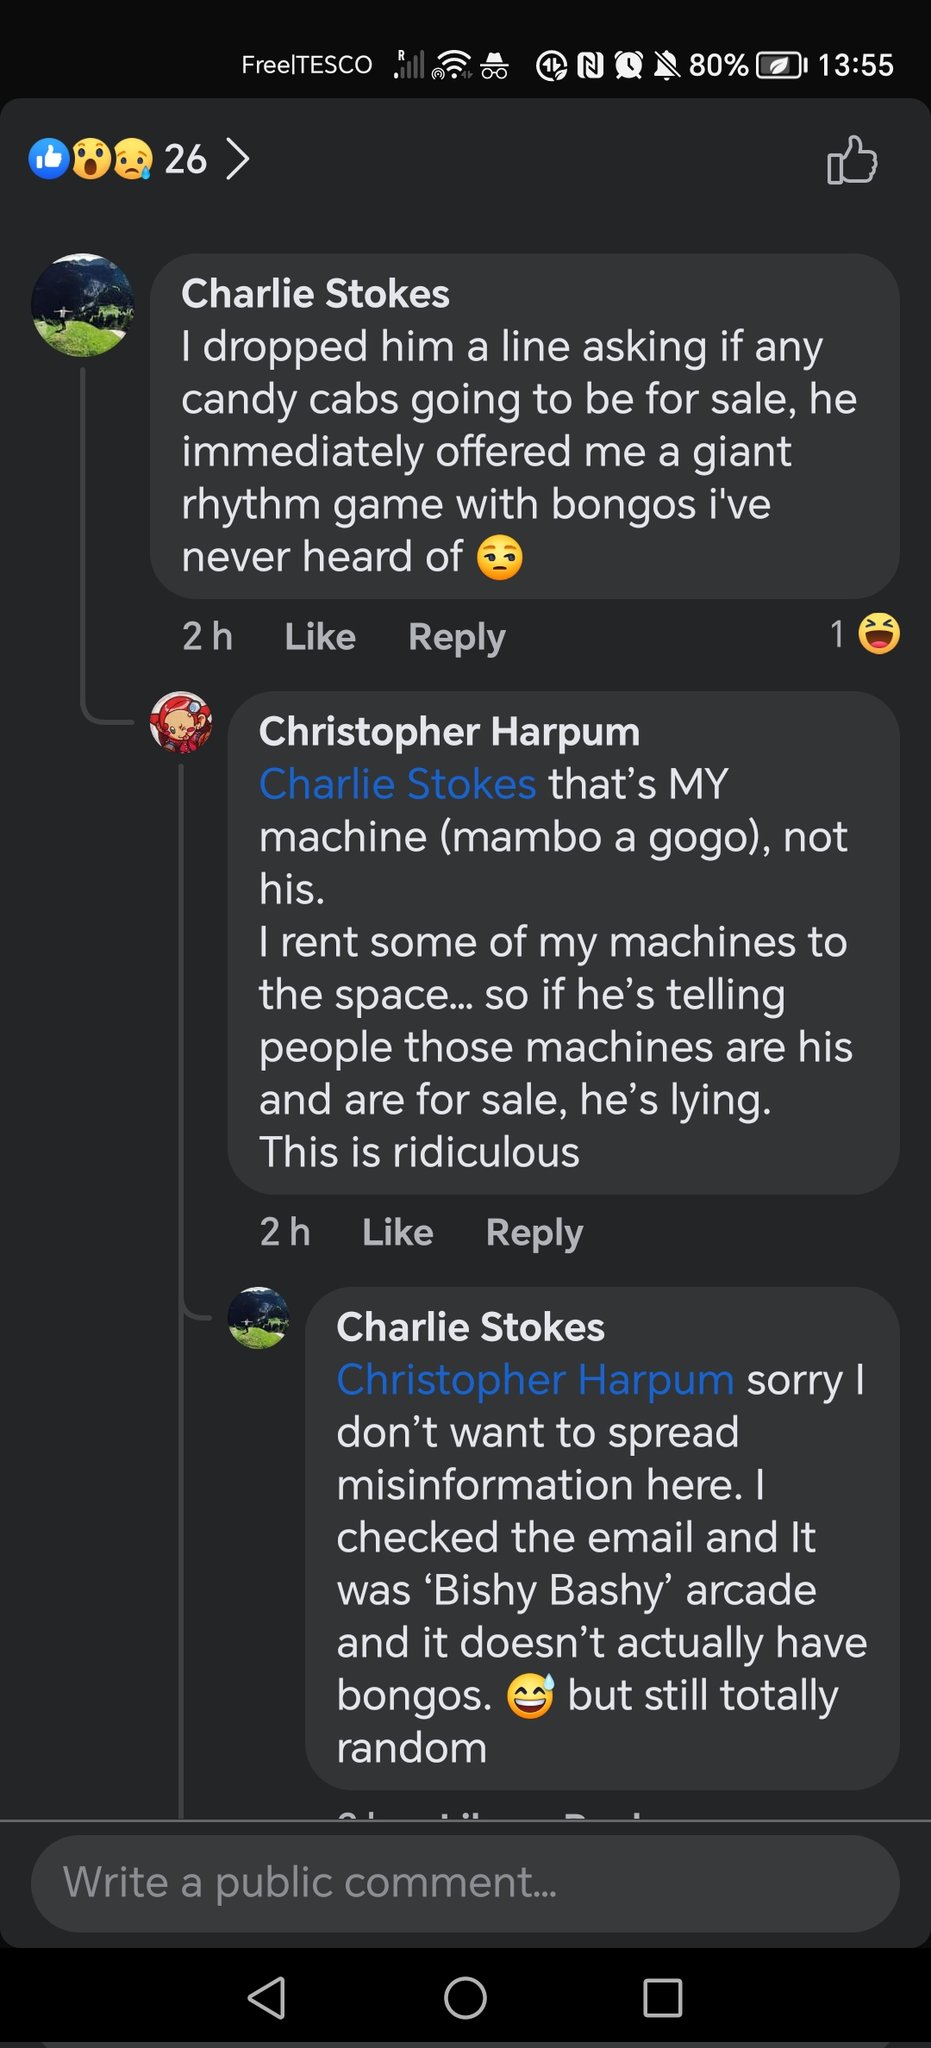Open the blue Christopher Harpum mention link
Viewport: 931px width, 2048px height.
tap(535, 1380)
